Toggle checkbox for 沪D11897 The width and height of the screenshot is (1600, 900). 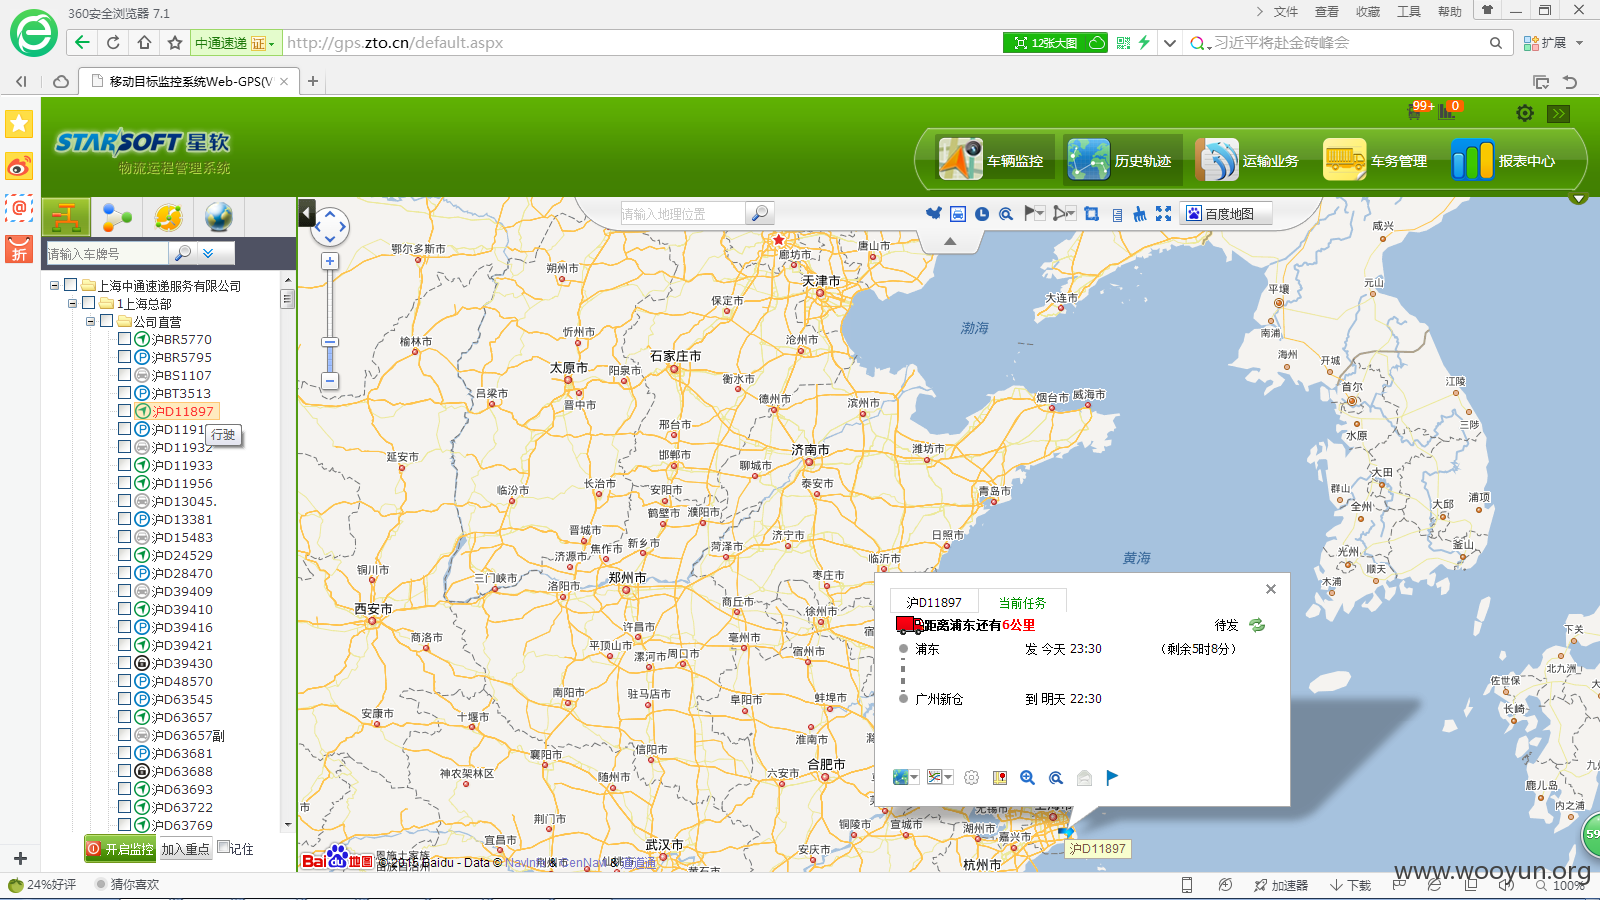pos(125,411)
